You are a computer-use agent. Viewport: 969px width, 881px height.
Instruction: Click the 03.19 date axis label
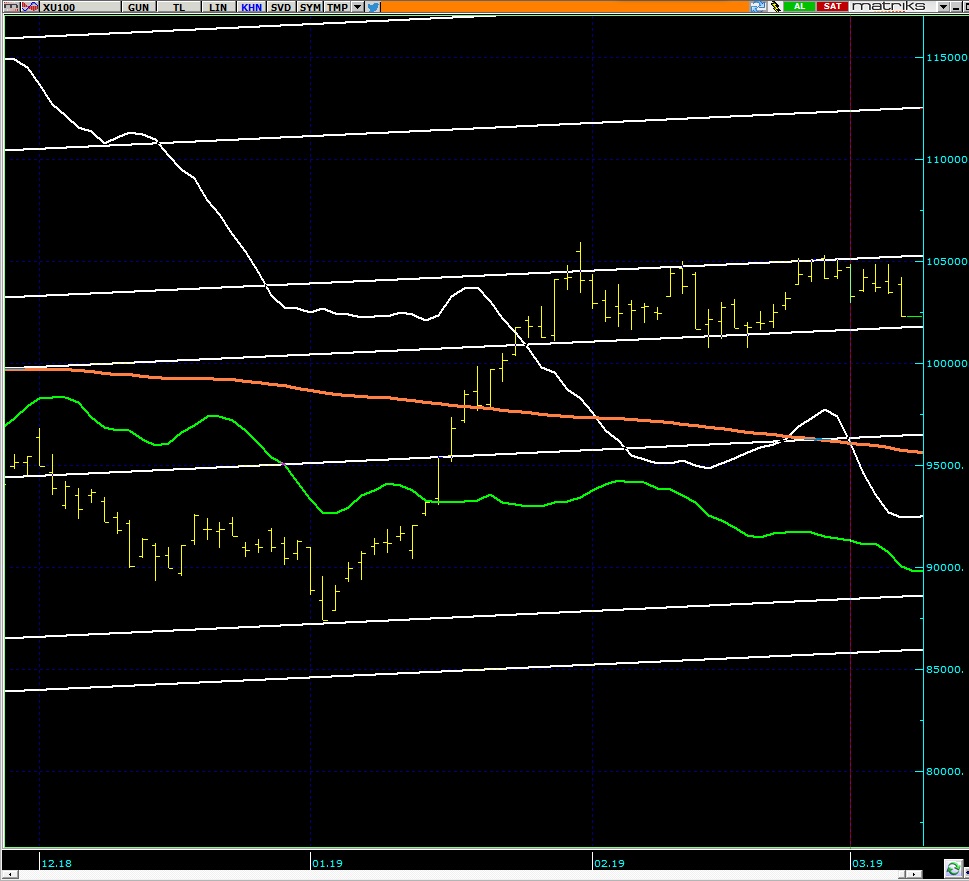pos(867,863)
